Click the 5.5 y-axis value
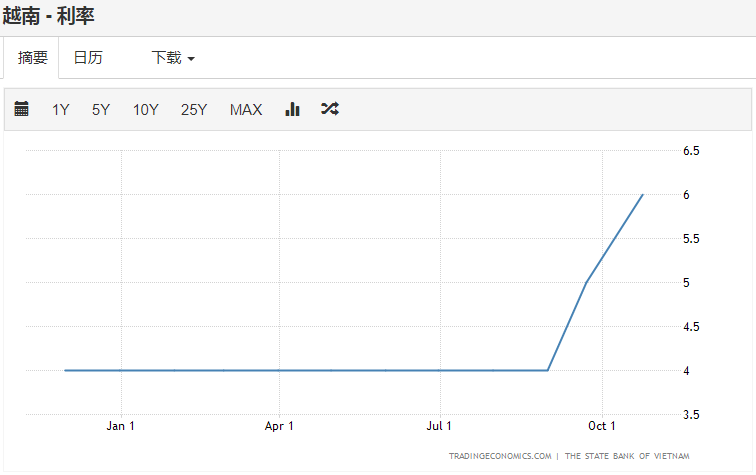 [691, 239]
